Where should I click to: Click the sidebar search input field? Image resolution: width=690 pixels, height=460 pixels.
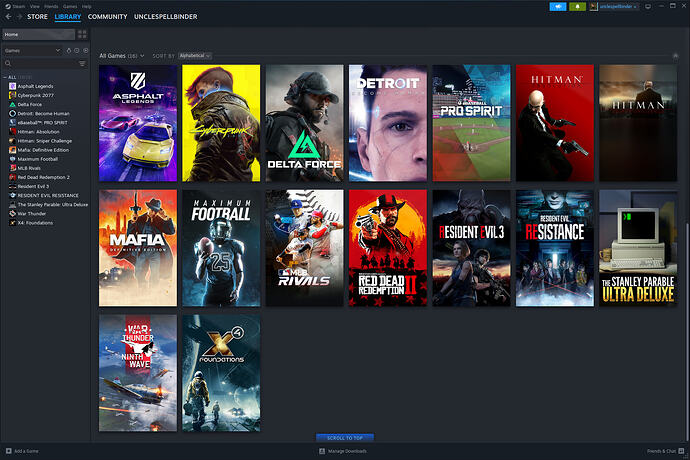44,64
